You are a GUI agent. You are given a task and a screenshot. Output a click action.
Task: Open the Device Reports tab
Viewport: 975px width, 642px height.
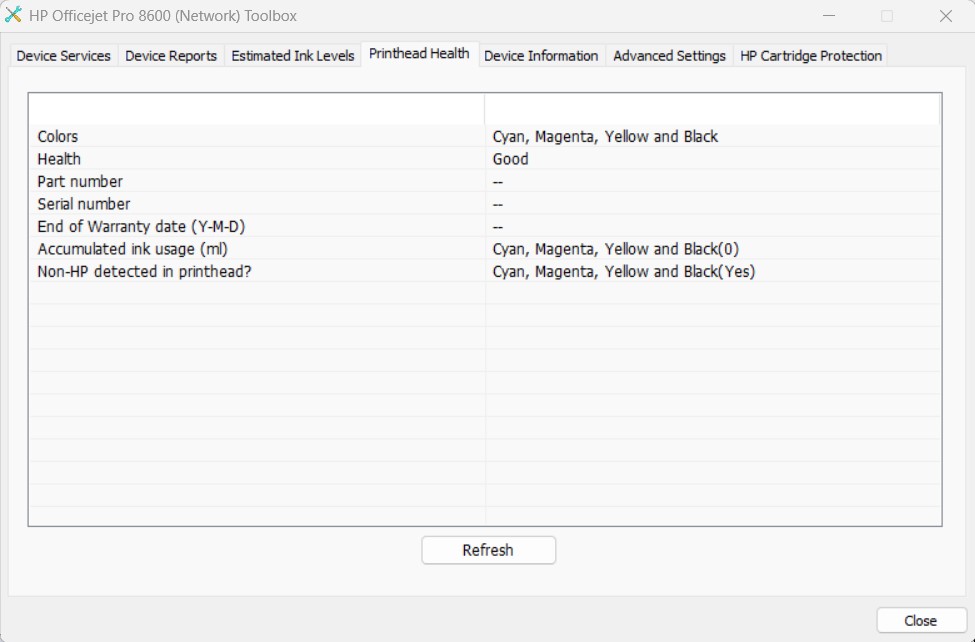(x=171, y=56)
